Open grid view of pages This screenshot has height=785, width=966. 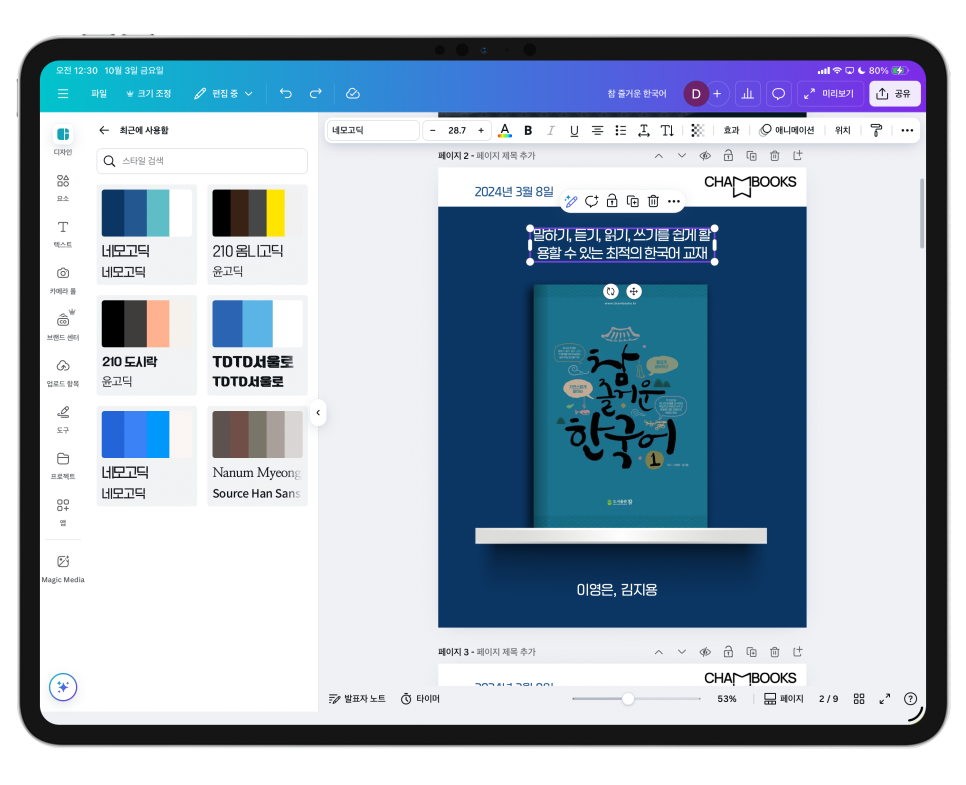pos(859,699)
